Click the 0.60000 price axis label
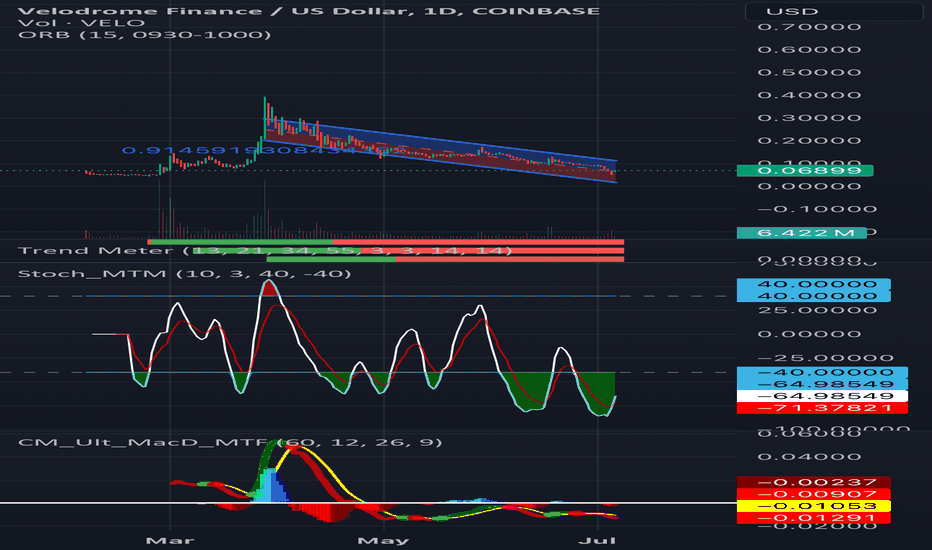This screenshot has height=550, width=932. pyautogui.click(x=810, y=49)
